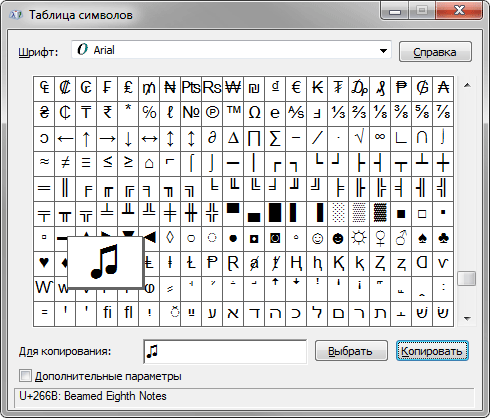The image size is (490, 418).
Task: Select the Indian Rupee sign
Action: click(x=107, y=114)
